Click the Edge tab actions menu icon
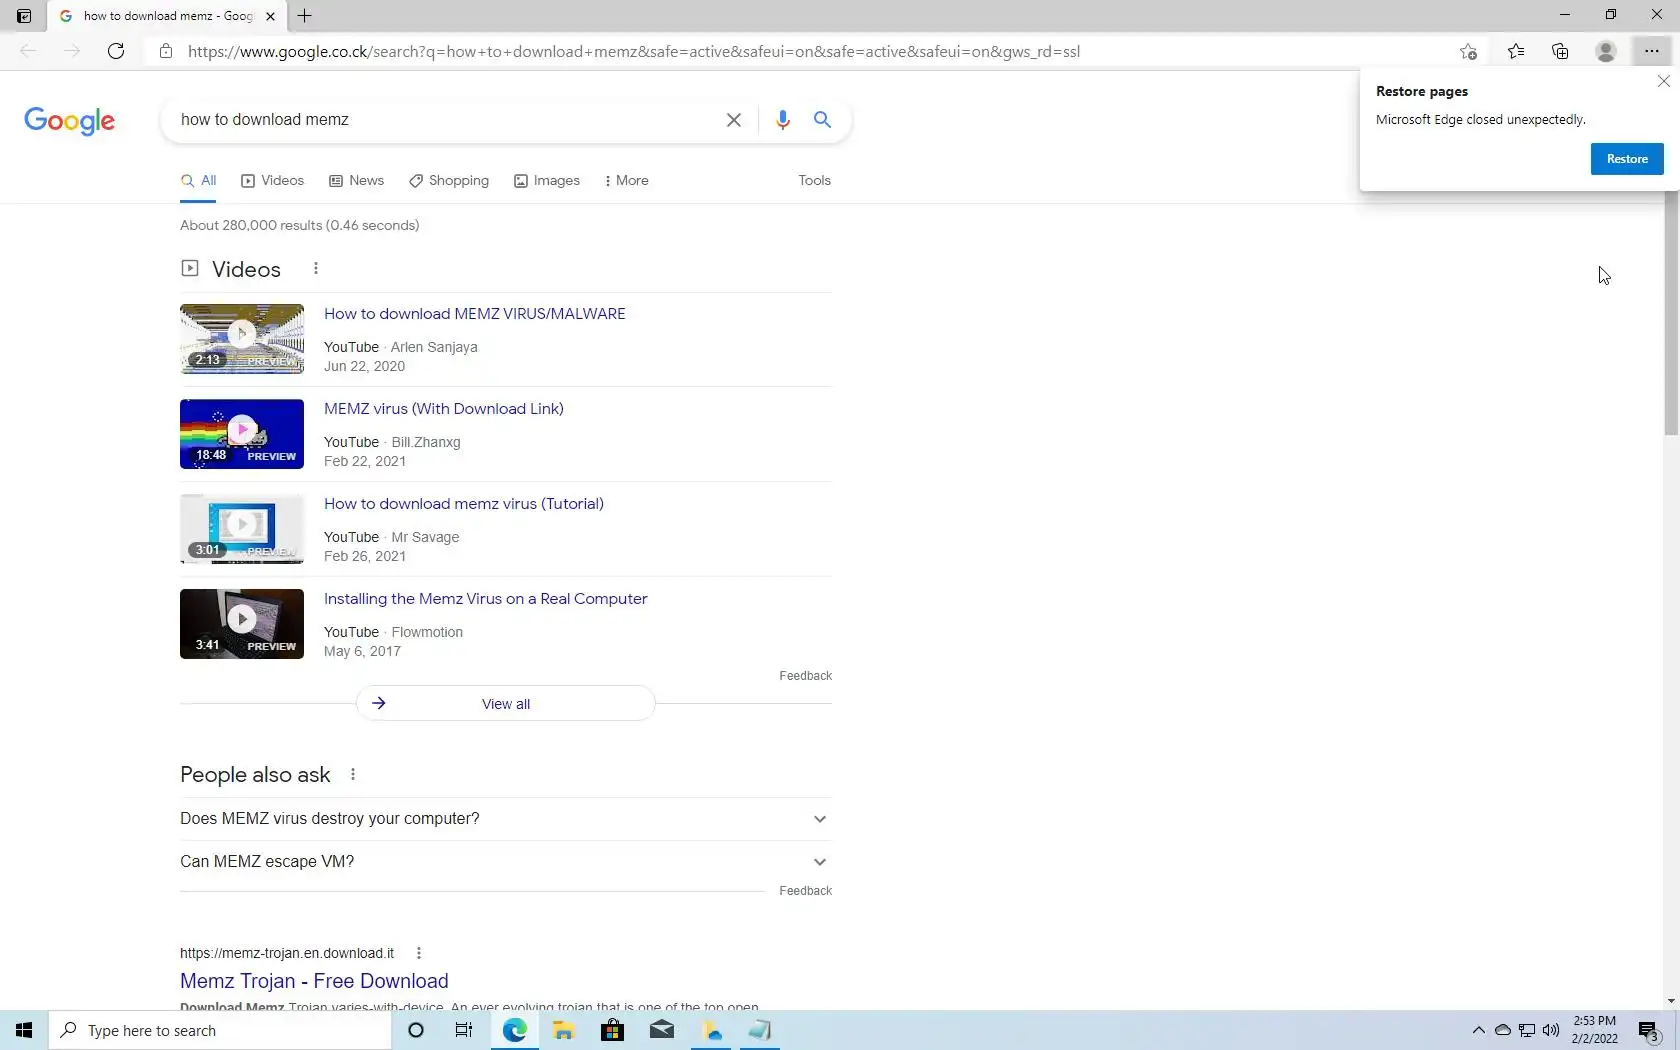 (24, 16)
